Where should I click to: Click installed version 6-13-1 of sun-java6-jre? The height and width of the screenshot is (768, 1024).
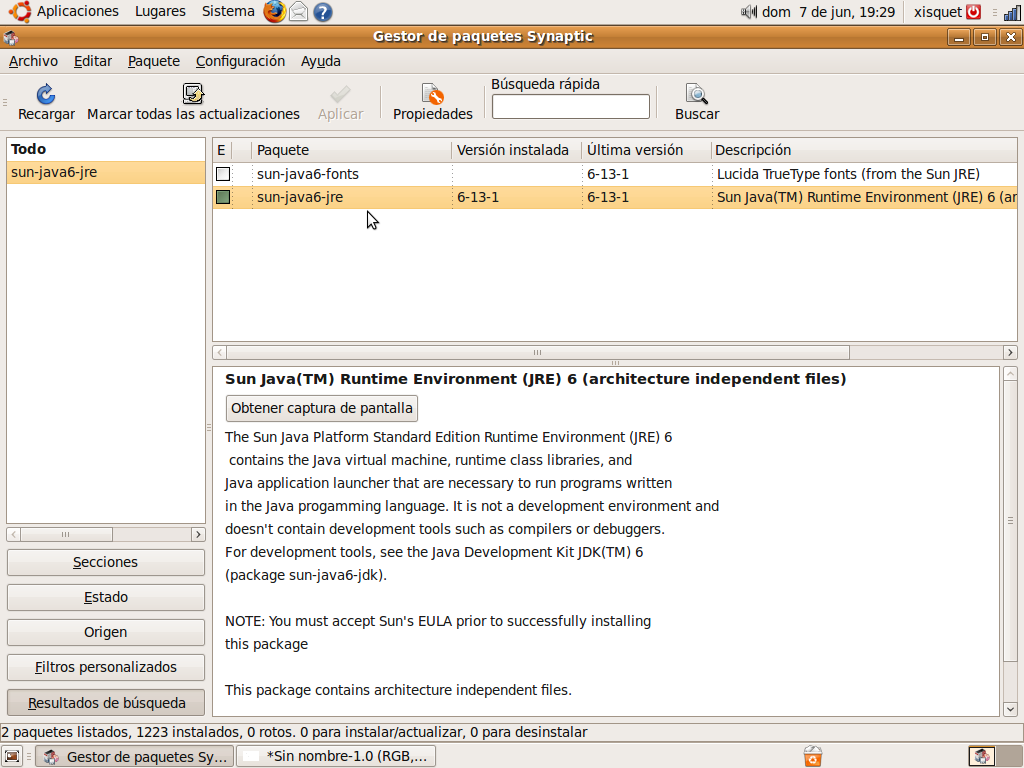click(478, 197)
